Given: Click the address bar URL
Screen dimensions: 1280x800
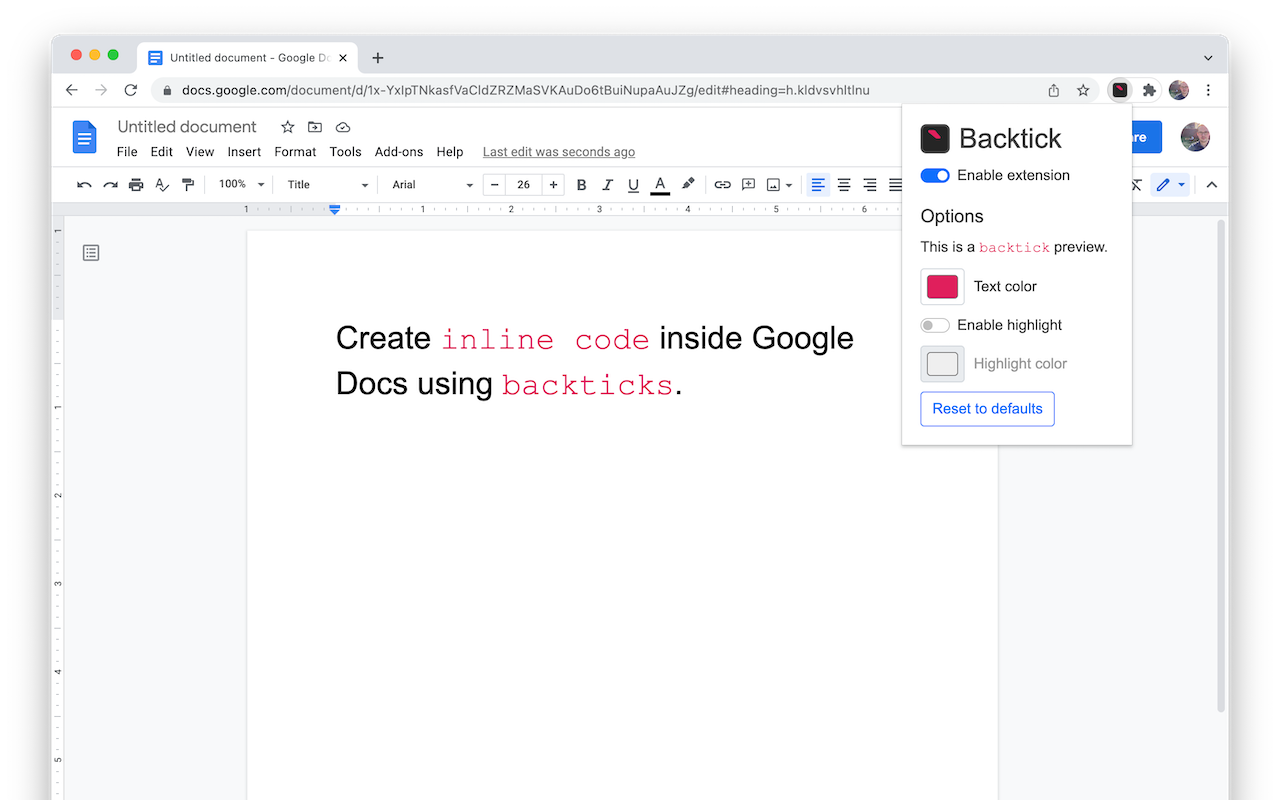Looking at the screenshot, I should (526, 90).
